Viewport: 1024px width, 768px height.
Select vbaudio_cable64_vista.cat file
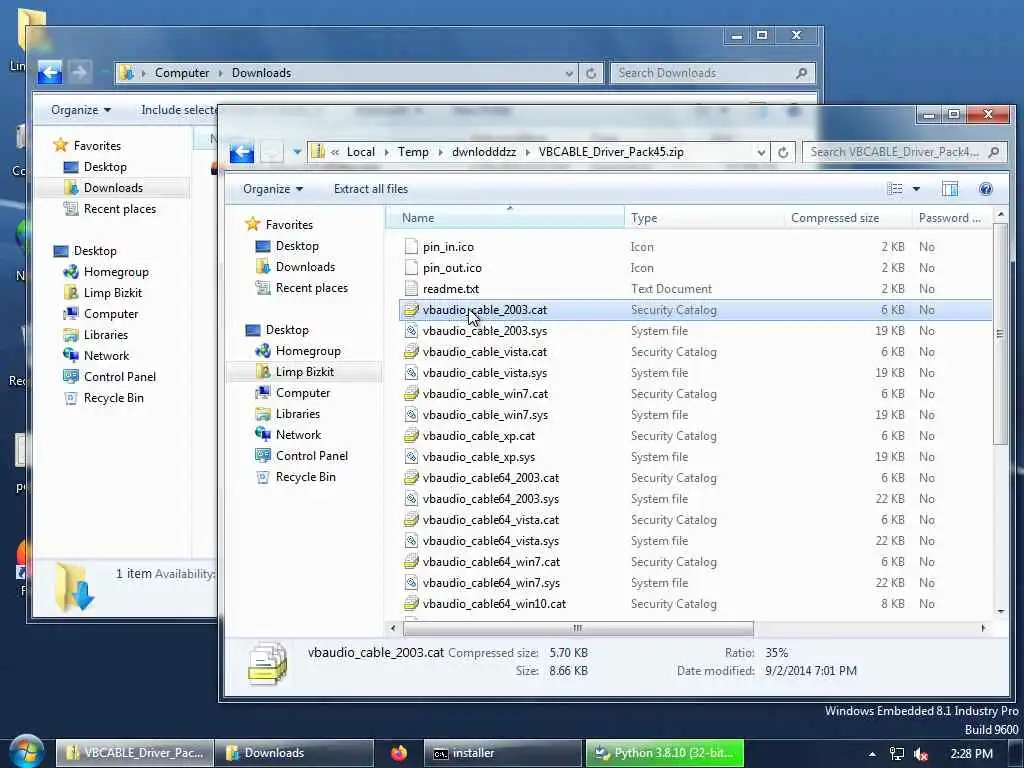694,520
